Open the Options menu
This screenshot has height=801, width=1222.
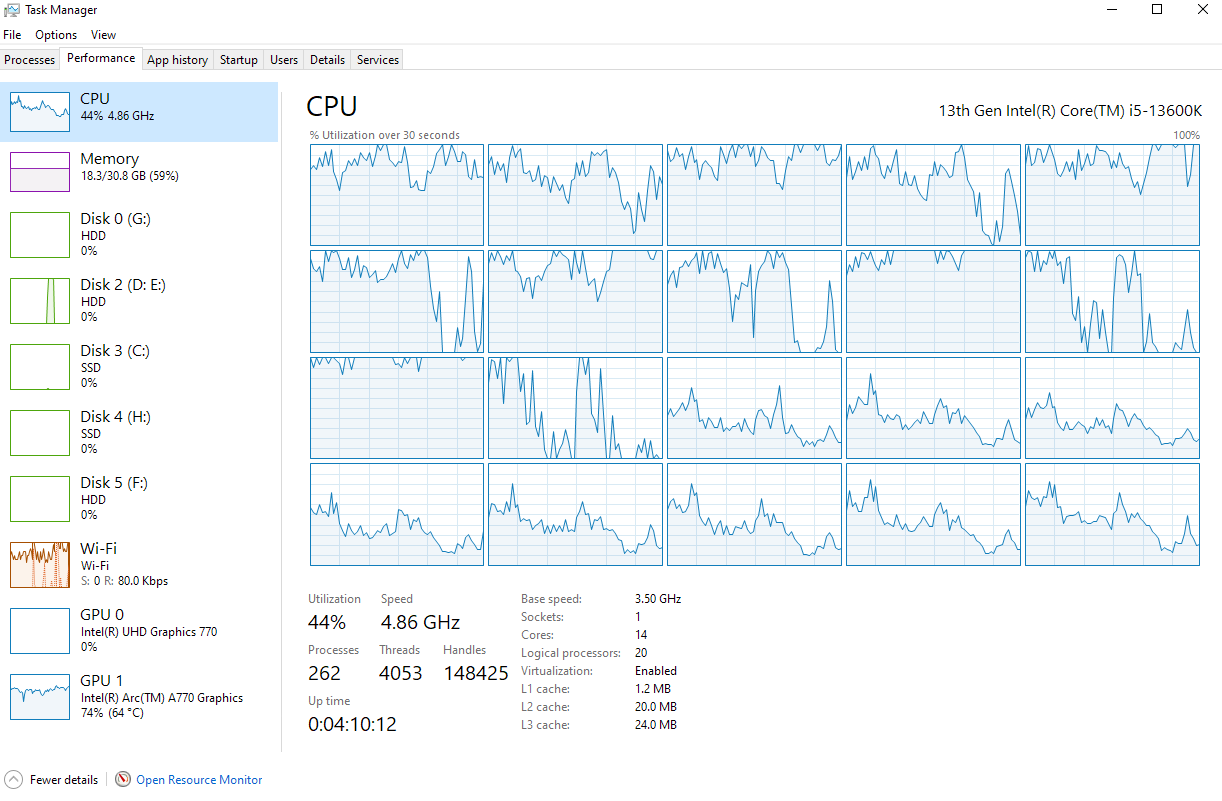coord(56,35)
